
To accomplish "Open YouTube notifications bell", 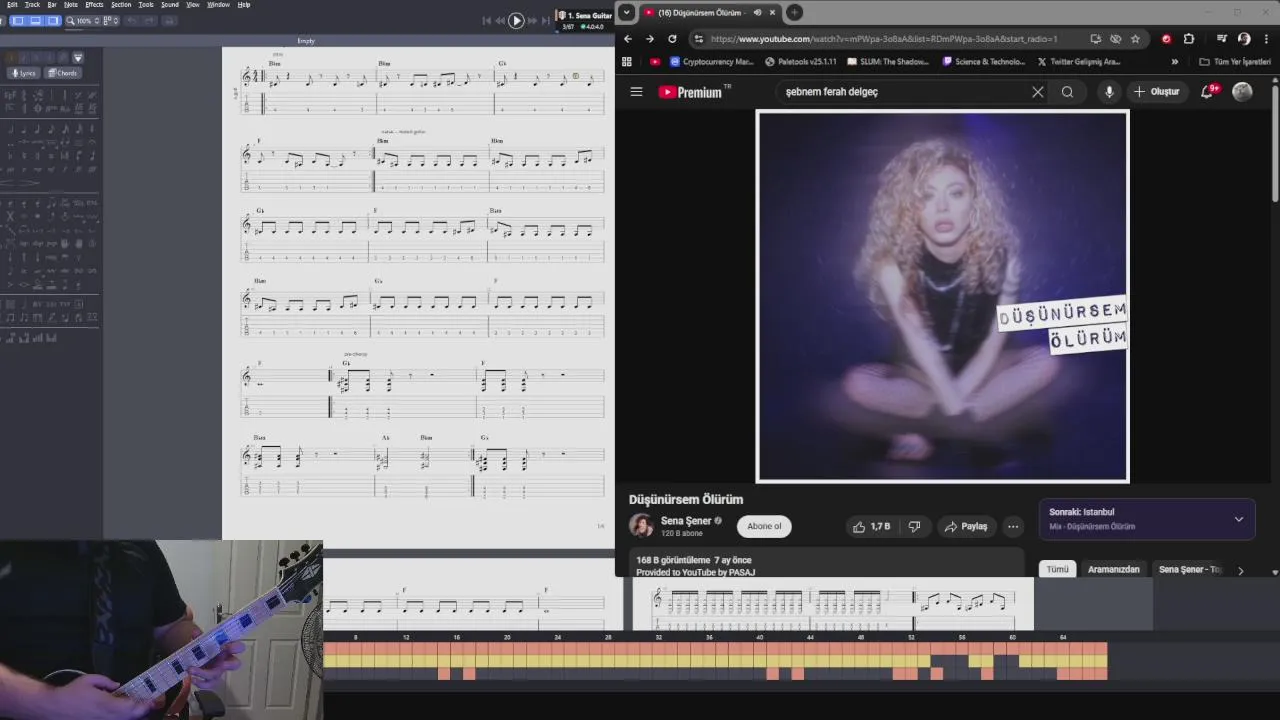I will (1209, 92).
